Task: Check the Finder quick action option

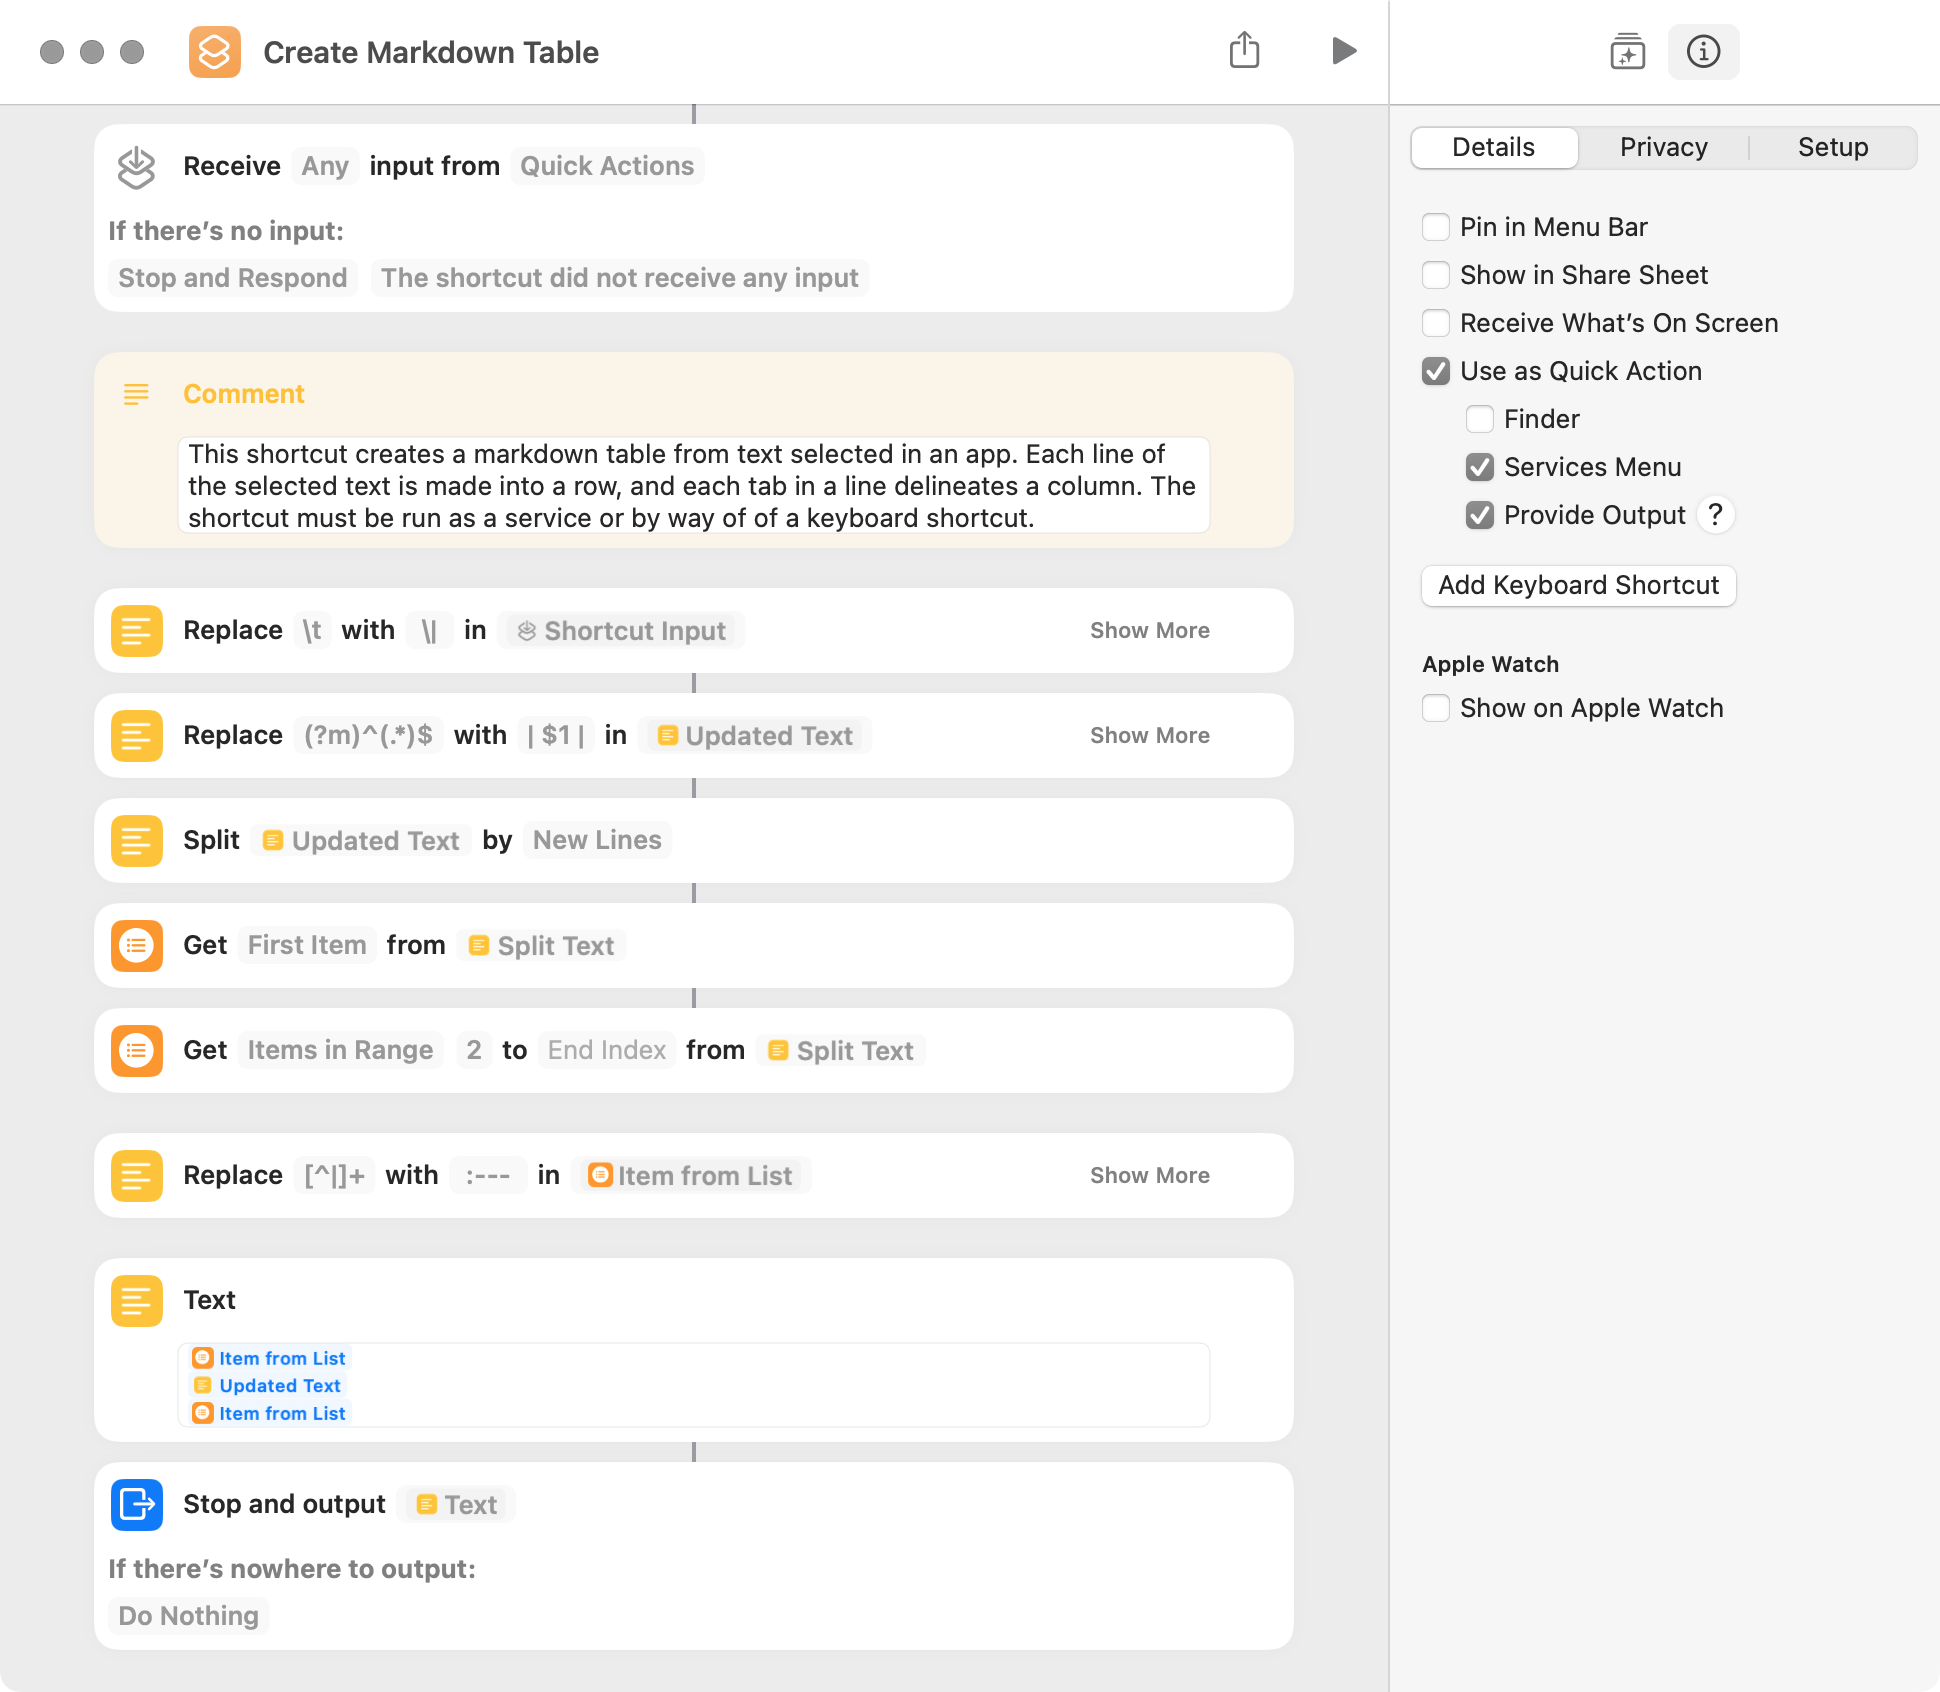Action: (1480, 419)
